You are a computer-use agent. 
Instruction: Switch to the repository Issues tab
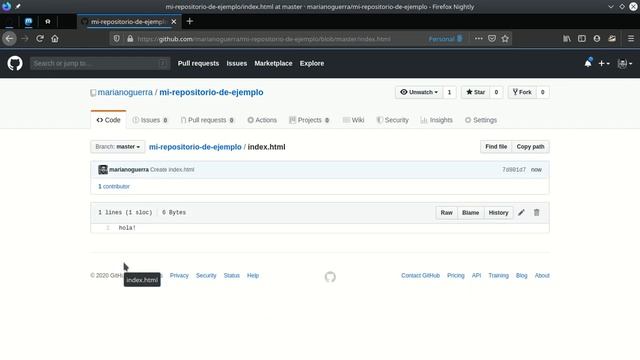[150, 120]
